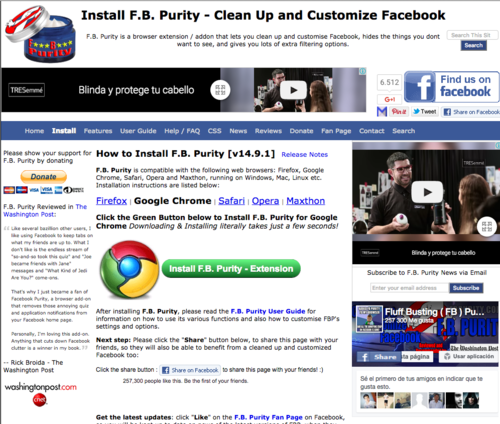Image resolution: width=500 pixels, height=424 pixels.
Task: Click Install F.B. Purity - Extension button
Action: (231, 269)
